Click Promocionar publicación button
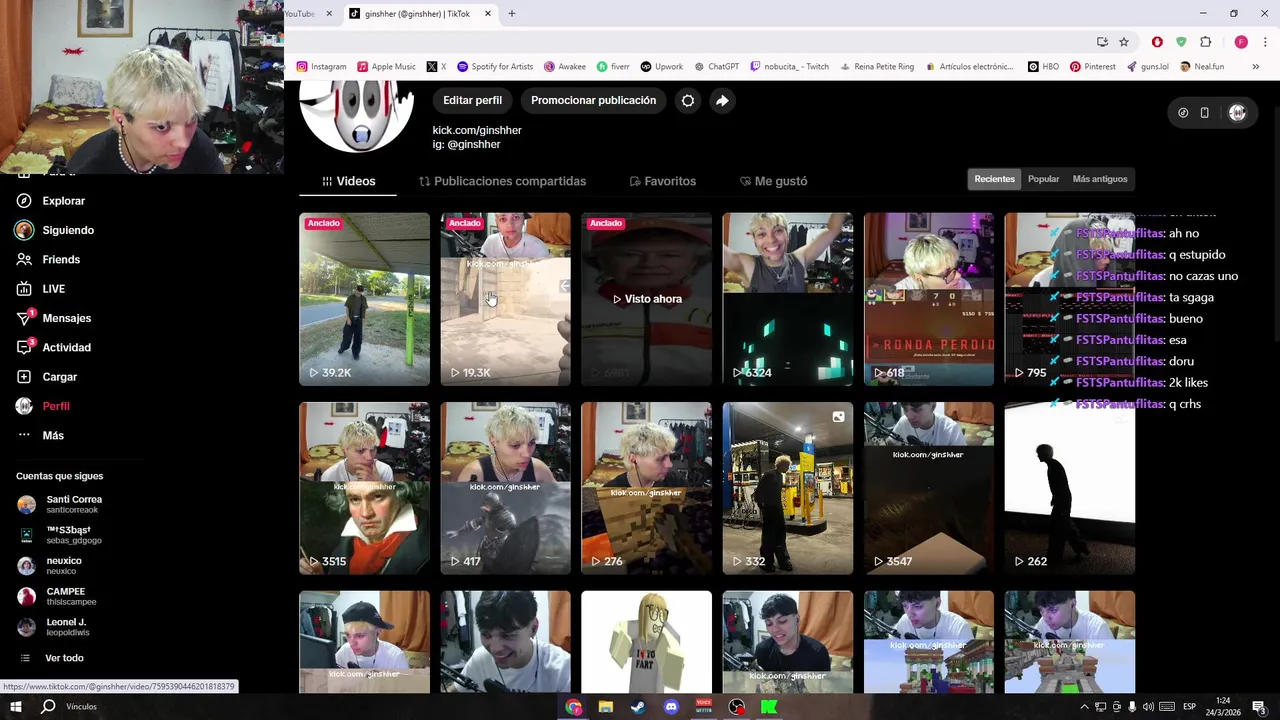Image resolution: width=1280 pixels, height=720 pixels. 593,100
